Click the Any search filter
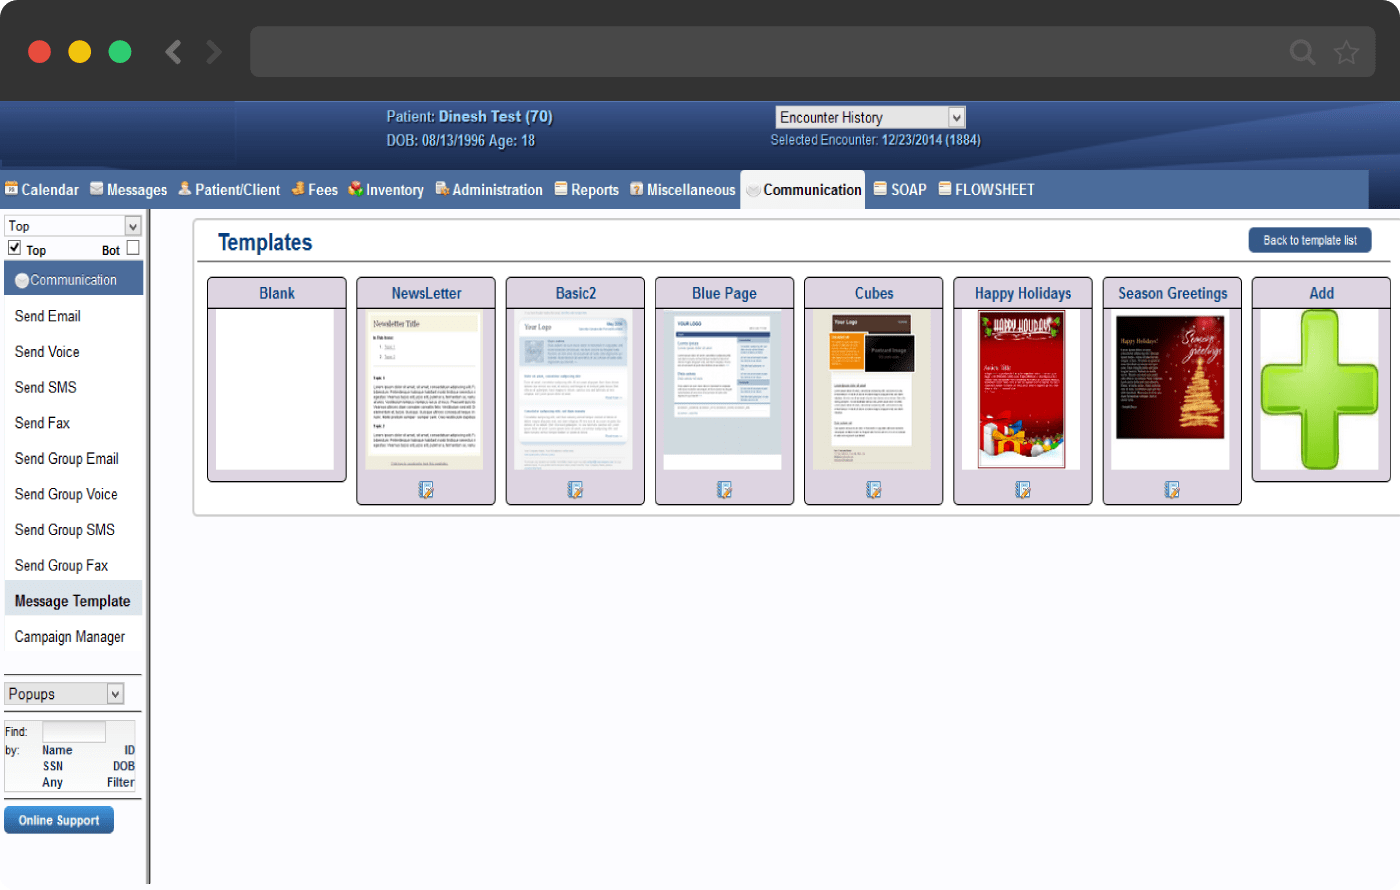The image size is (1400, 890). [x=53, y=782]
